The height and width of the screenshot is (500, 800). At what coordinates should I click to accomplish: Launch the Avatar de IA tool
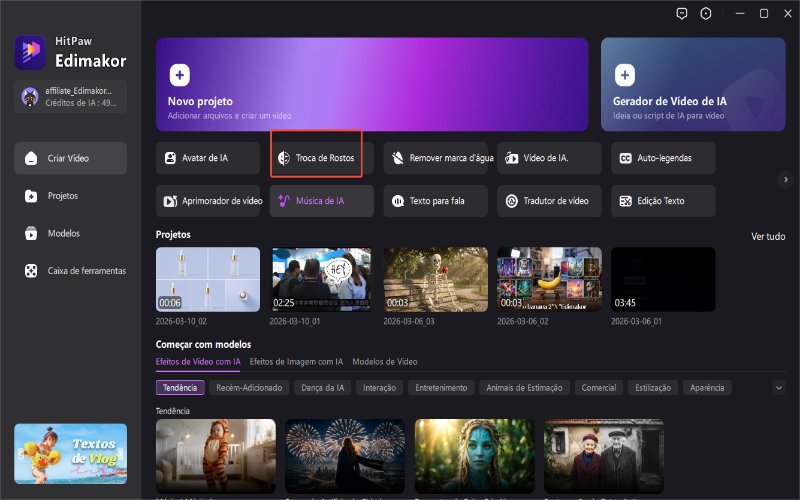208,158
